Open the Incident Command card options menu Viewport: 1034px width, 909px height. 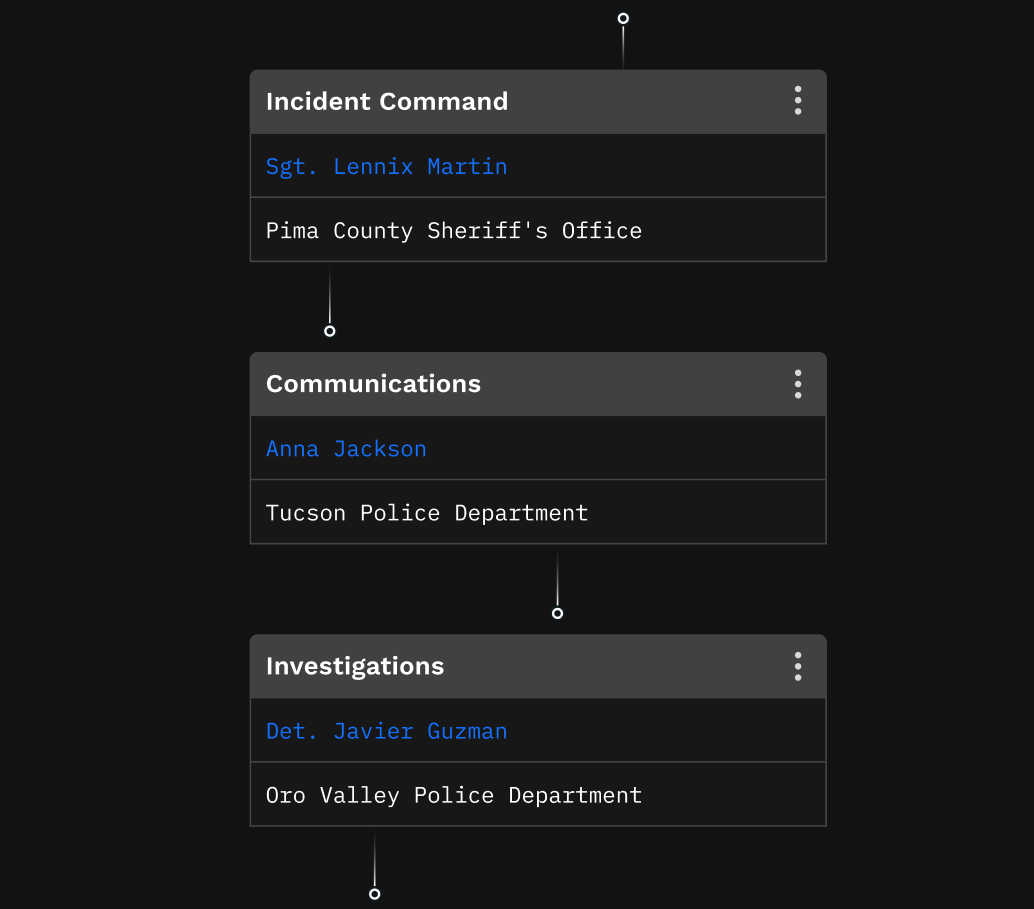[798, 101]
